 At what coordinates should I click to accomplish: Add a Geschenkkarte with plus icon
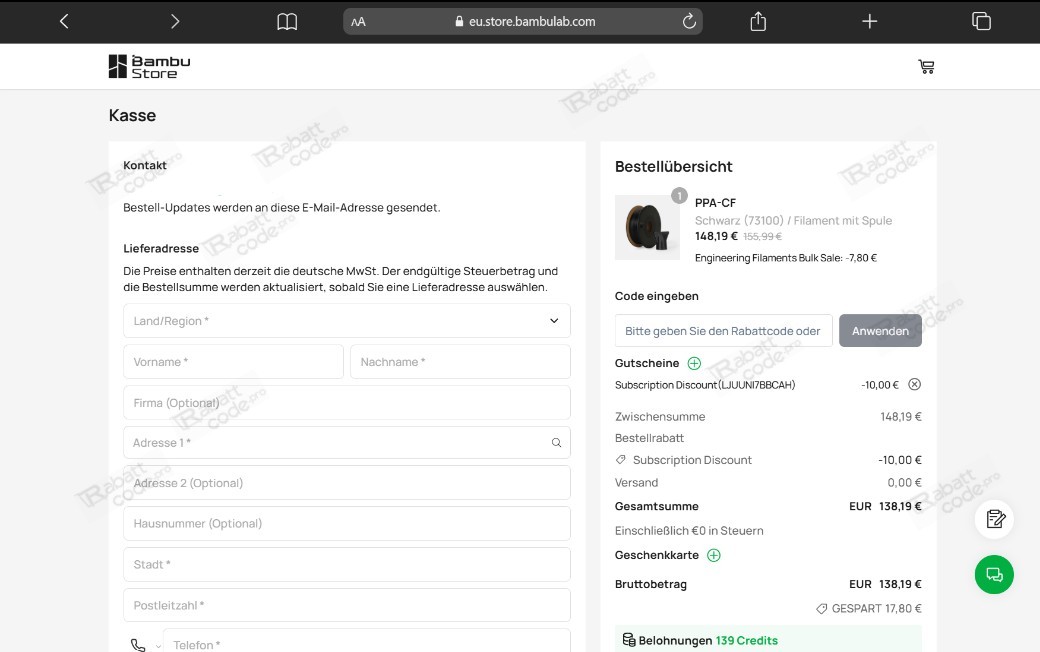[x=714, y=555]
